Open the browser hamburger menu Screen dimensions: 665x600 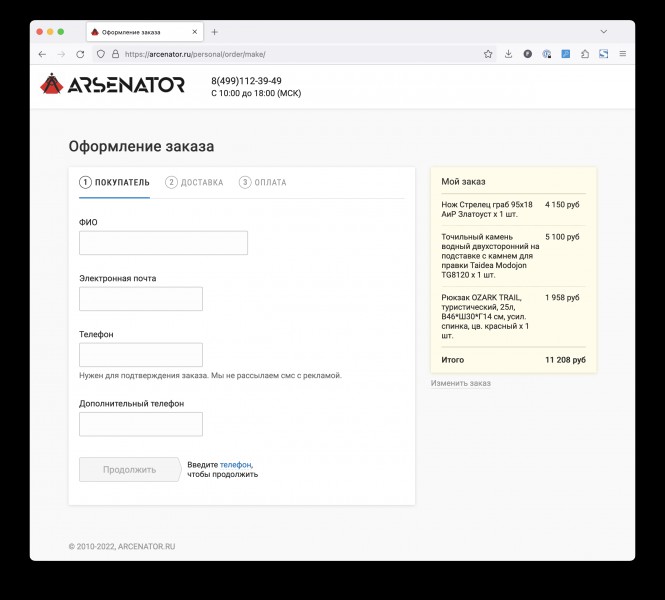pyautogui.click(x=623, y=54)
